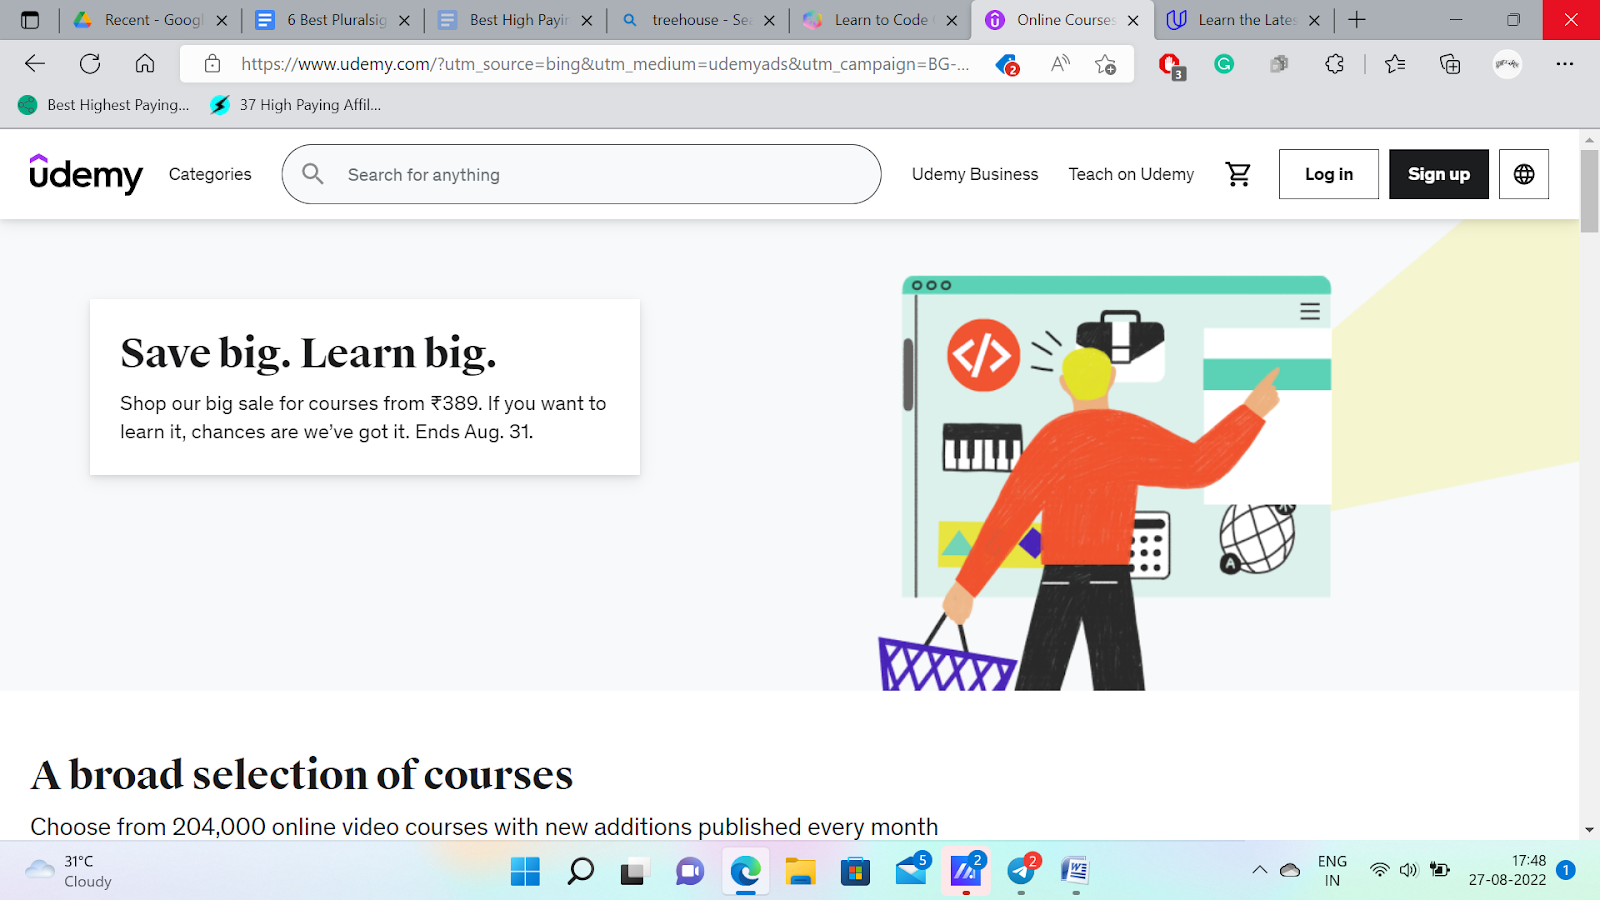This screenshot has width=1600, height=900.
Task: Open the notification count badge
Action: pos(1566,870)
